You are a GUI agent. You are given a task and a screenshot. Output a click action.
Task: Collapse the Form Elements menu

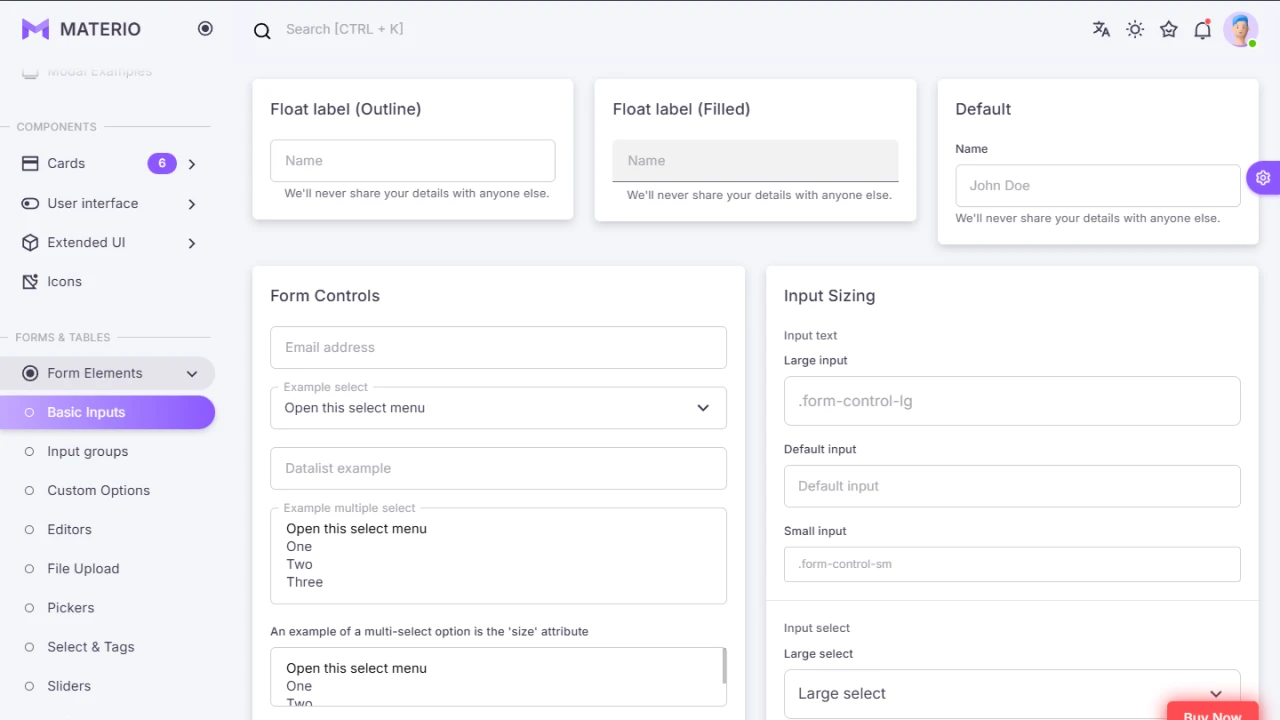[x=191, y=373]
